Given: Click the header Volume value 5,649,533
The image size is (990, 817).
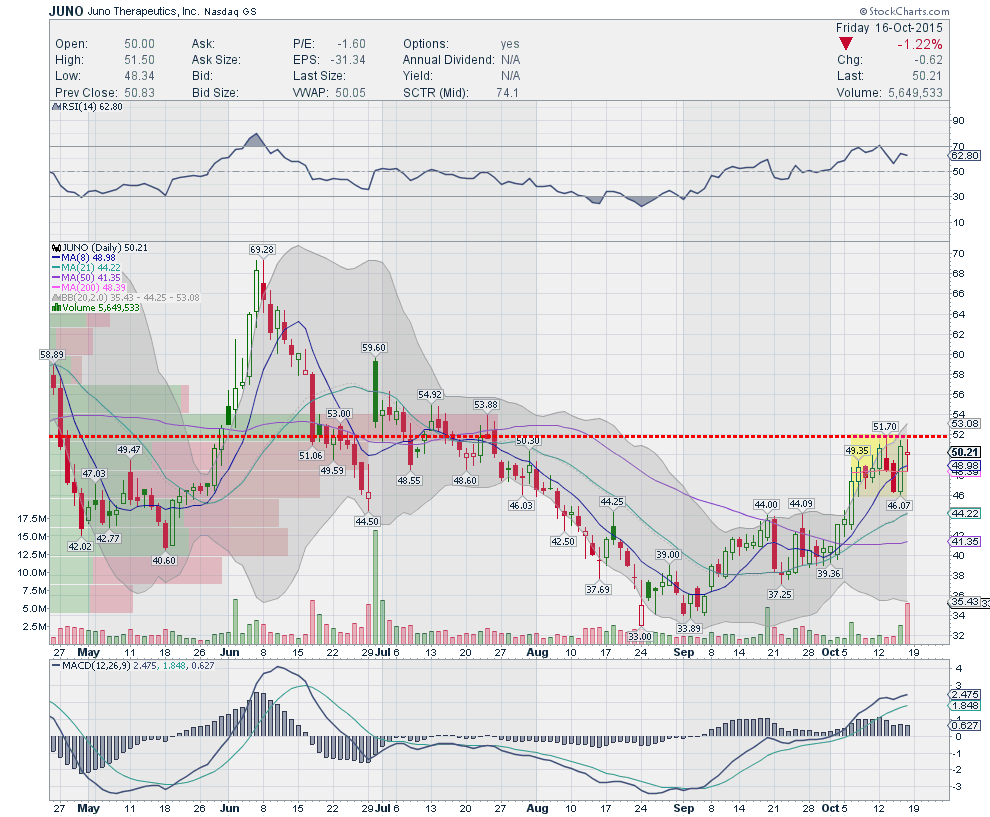Looking at the screenshot, I should (915, 93).
